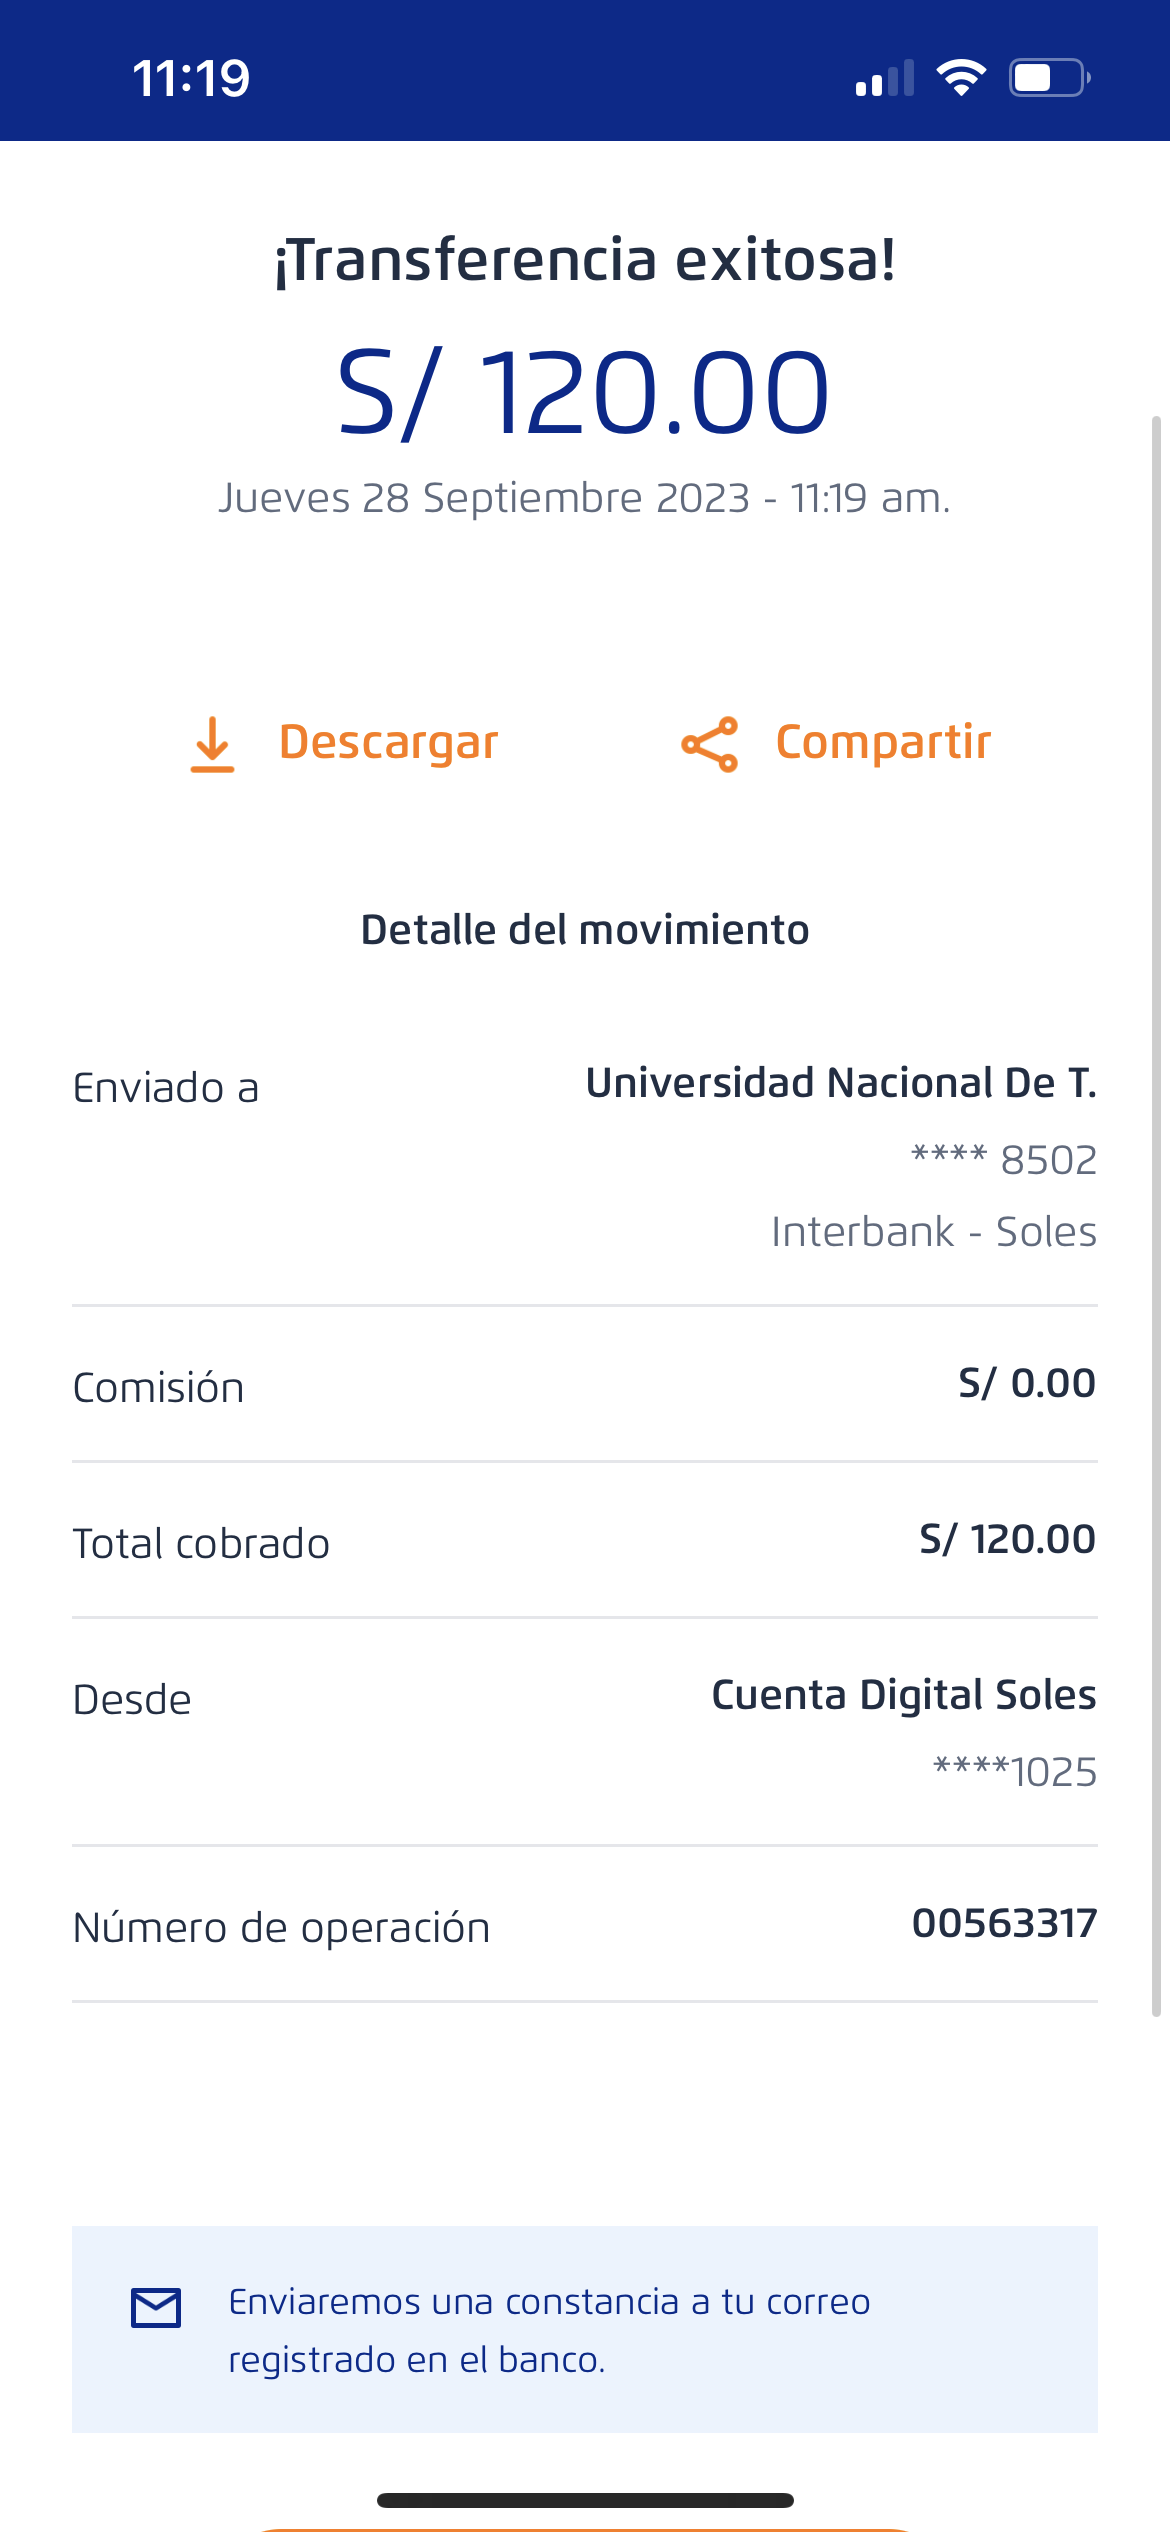The height and width of the screenshot is (2532, 1170).
Task: Tap the orange button edge at bottom
Action: pyautogui.click(x=585, y=2527)
